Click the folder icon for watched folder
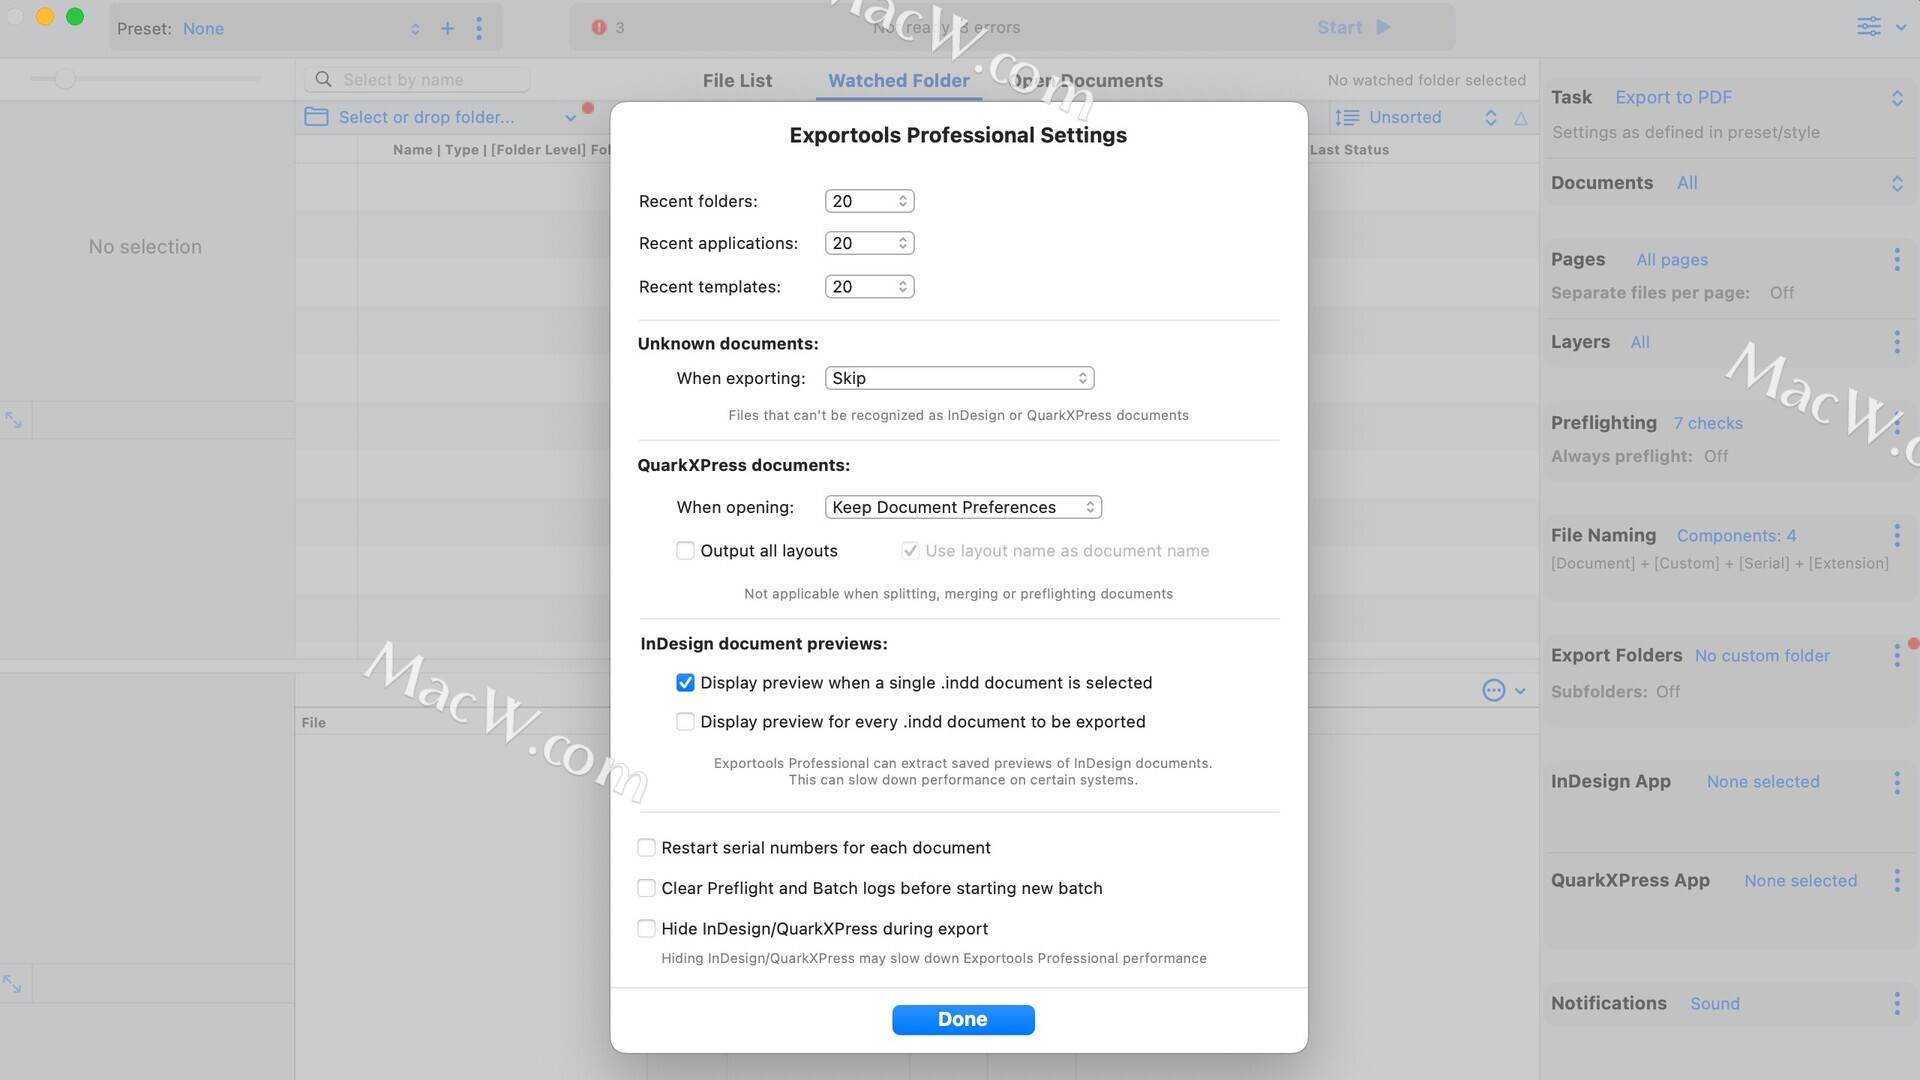The height and width of the screenshot is (1080, 1920). 316,117
